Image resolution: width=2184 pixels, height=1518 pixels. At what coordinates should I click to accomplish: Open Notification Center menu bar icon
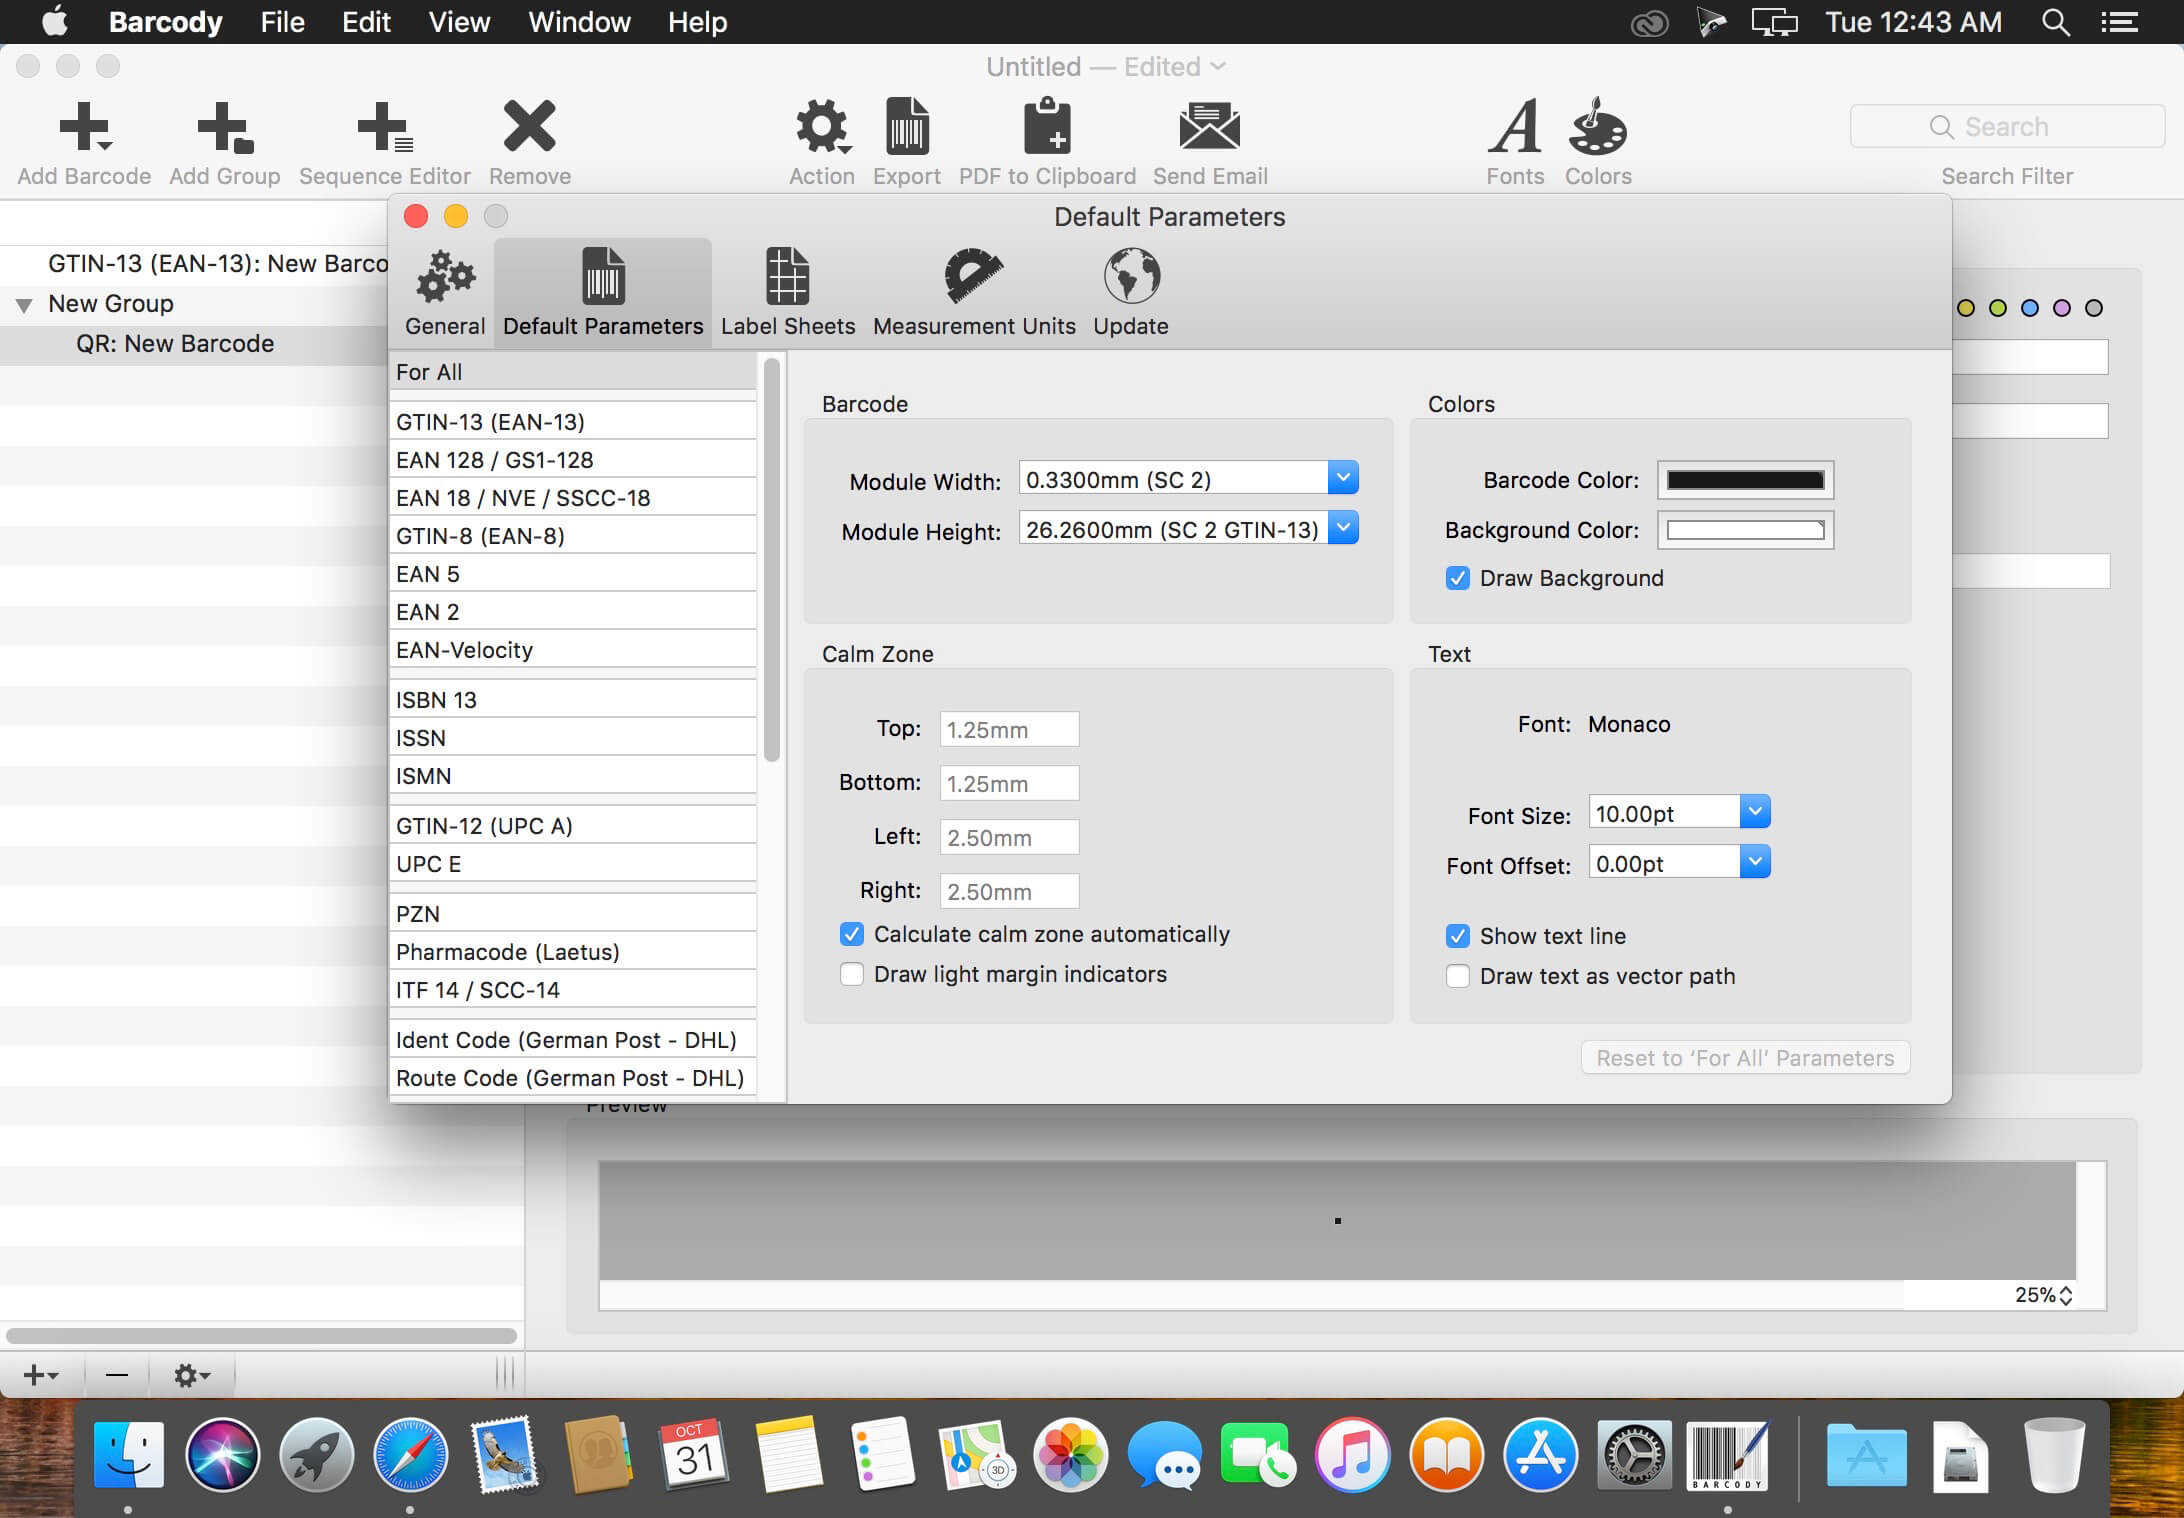point(2119,22)
